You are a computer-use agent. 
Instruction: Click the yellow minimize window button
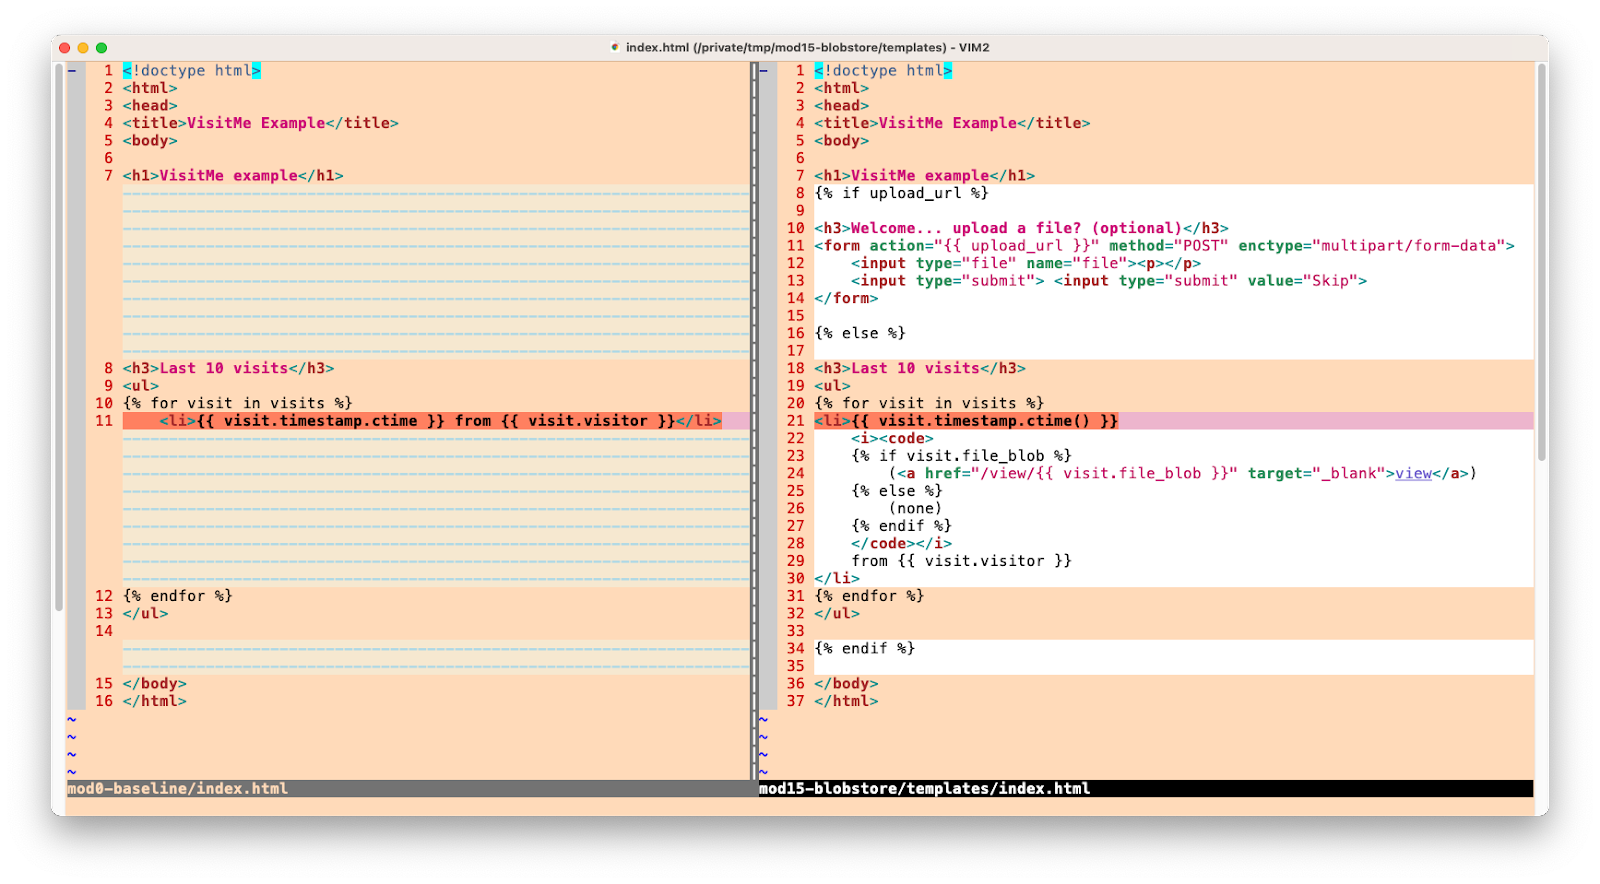(x=83, y=48)
